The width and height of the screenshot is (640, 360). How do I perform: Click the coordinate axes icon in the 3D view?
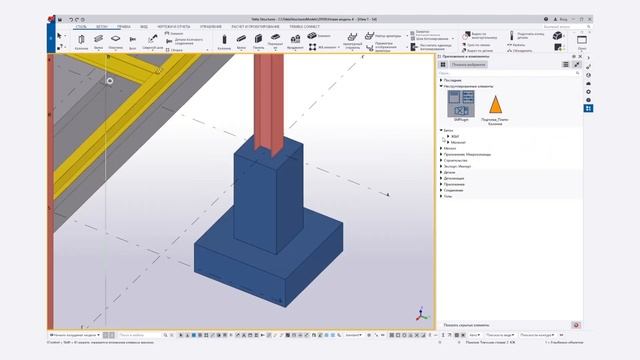(x=422, y=314)
